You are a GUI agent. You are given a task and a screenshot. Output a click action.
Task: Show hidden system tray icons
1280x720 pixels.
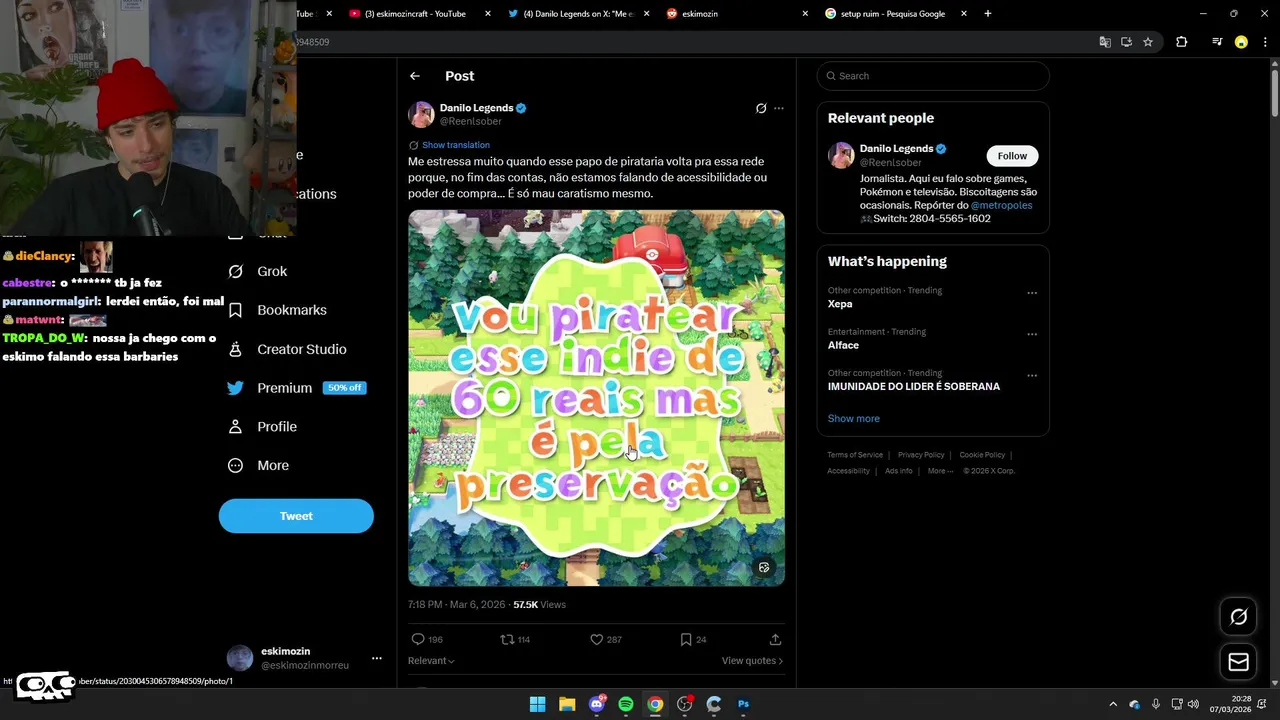[1112, 704]
